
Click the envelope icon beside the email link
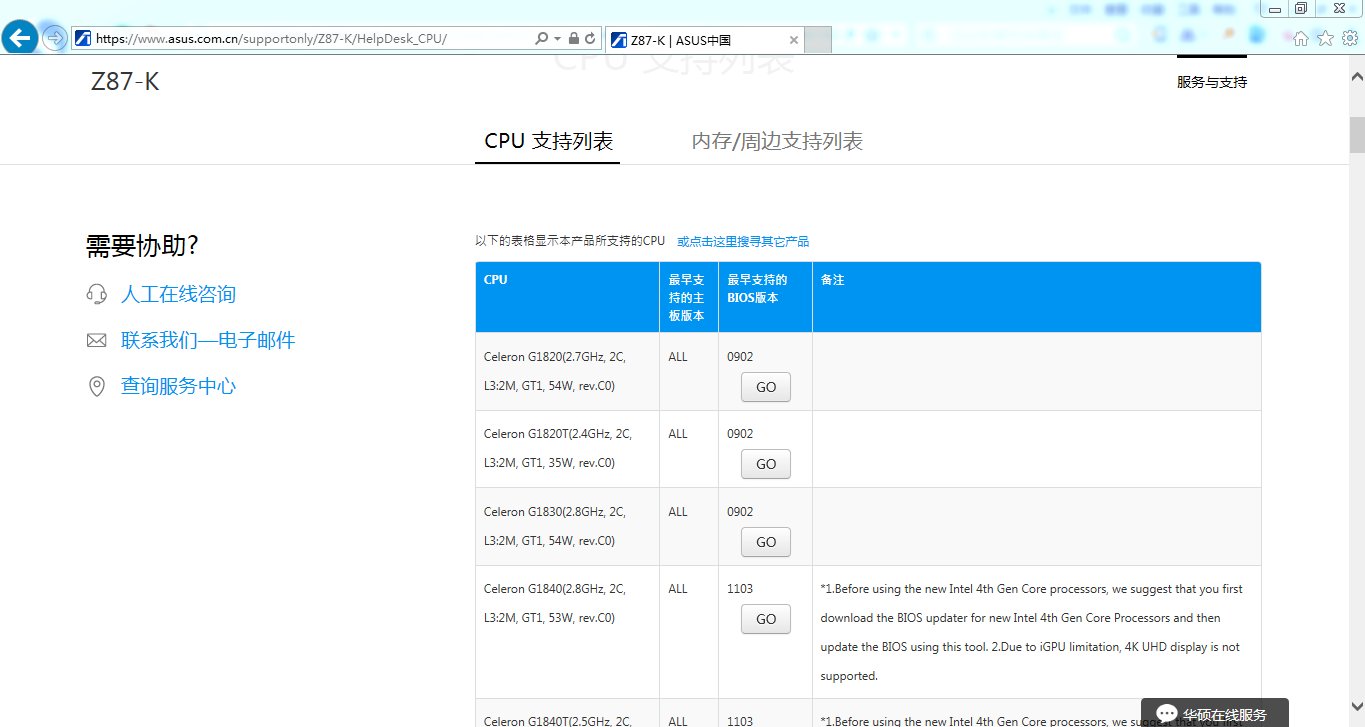point(96,340)
